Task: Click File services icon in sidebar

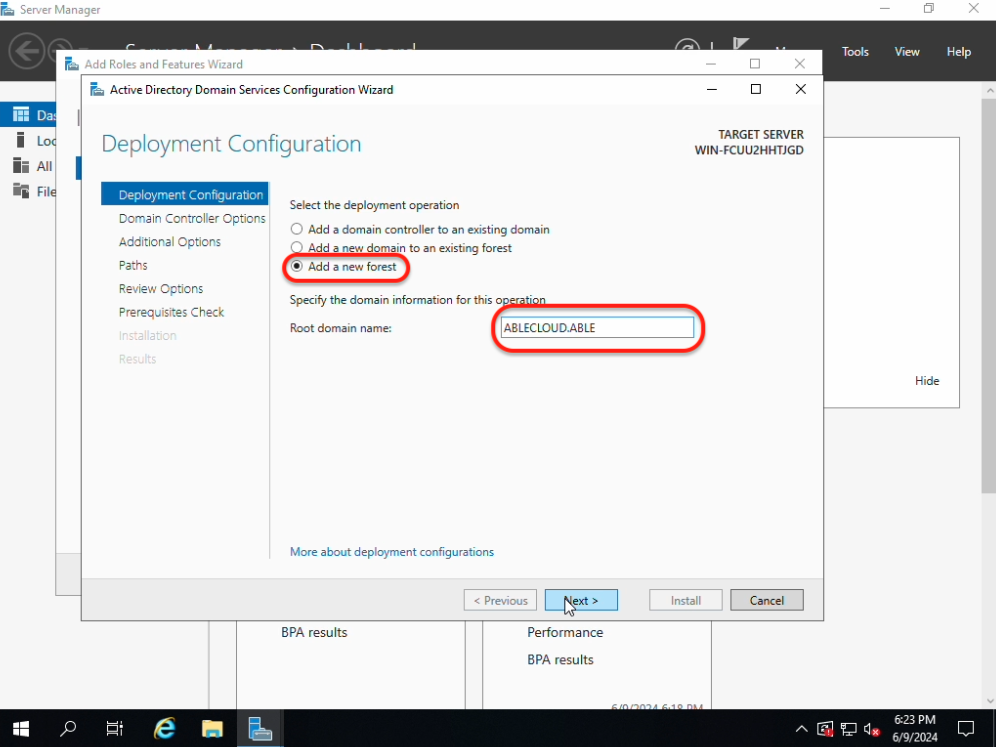Action: coord(21,191)
